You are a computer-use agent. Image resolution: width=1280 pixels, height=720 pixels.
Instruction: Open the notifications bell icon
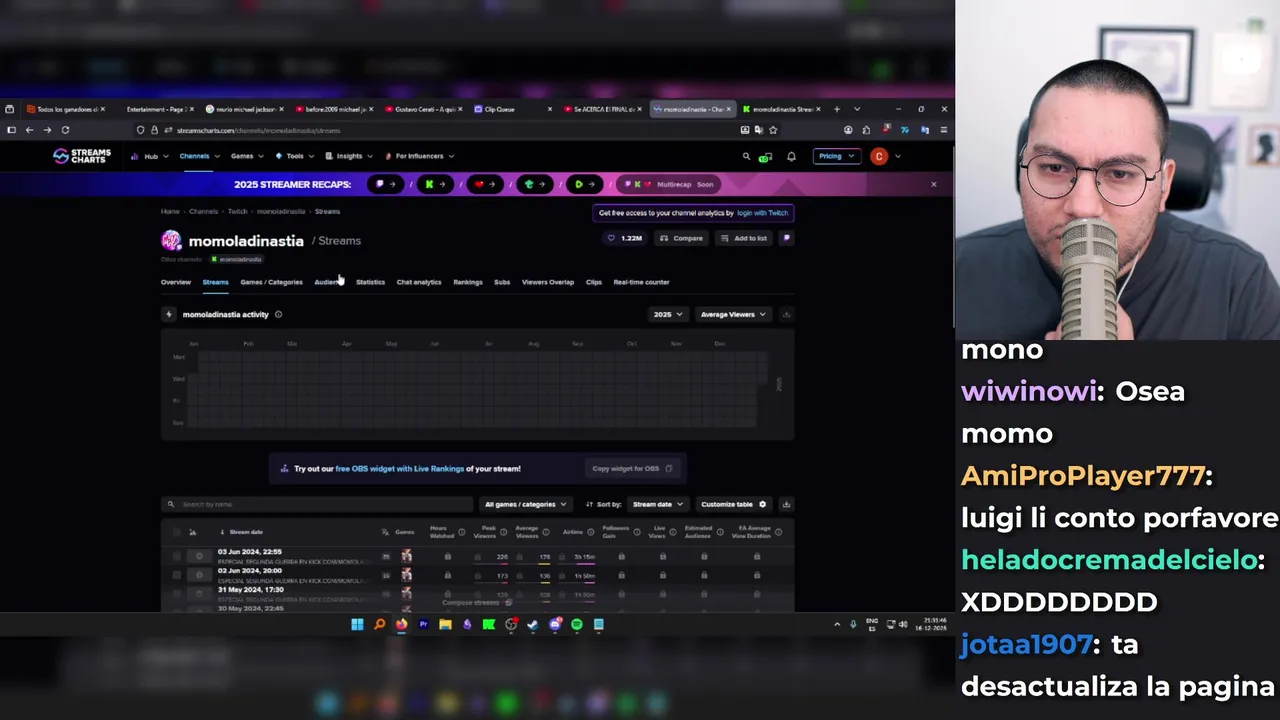pos(791,156)
